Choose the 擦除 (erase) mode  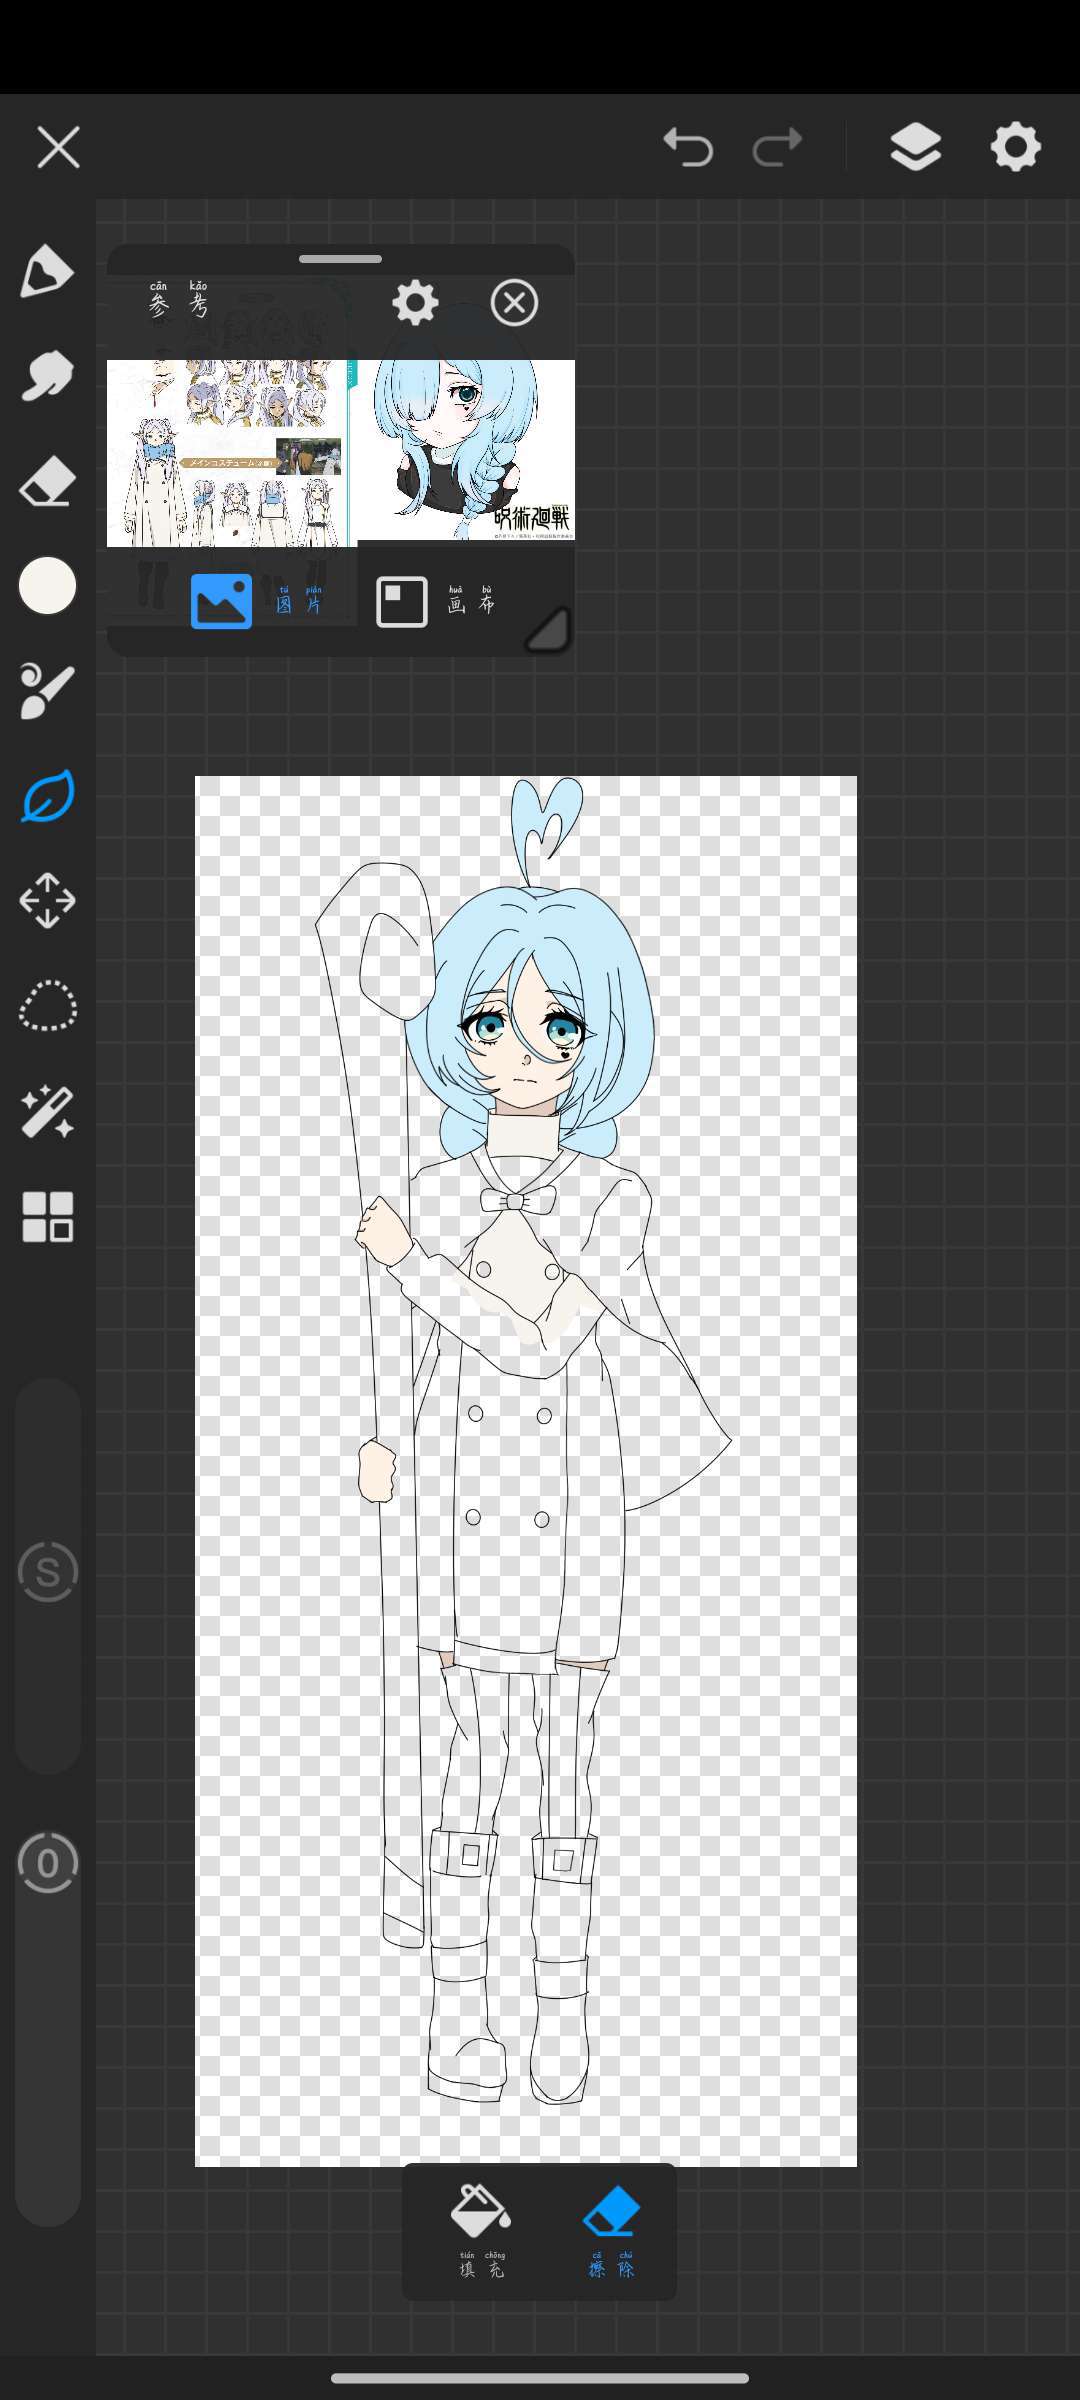[x=610, y=2230]
